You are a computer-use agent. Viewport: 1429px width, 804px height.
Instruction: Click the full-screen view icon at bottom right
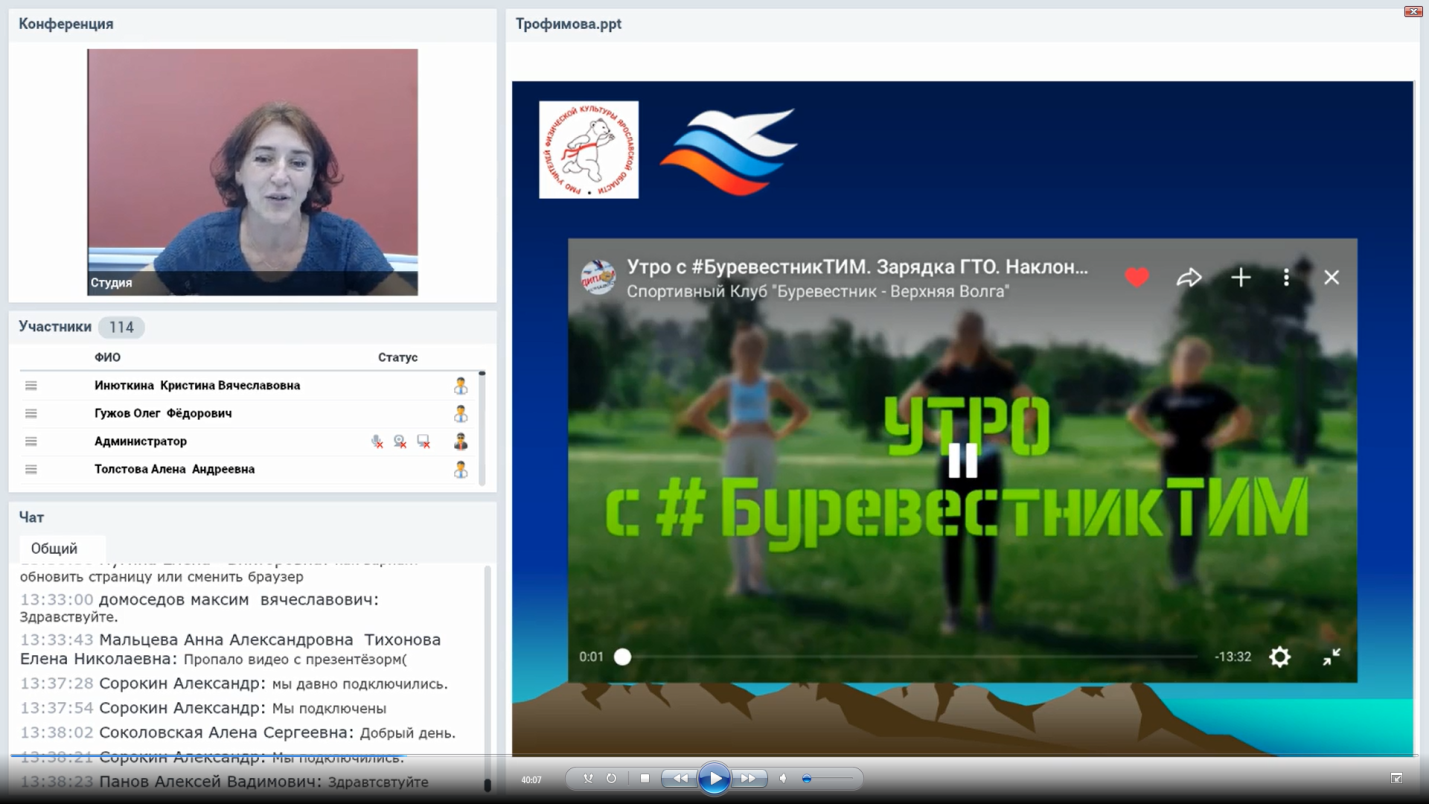(x=1396, y=778)
